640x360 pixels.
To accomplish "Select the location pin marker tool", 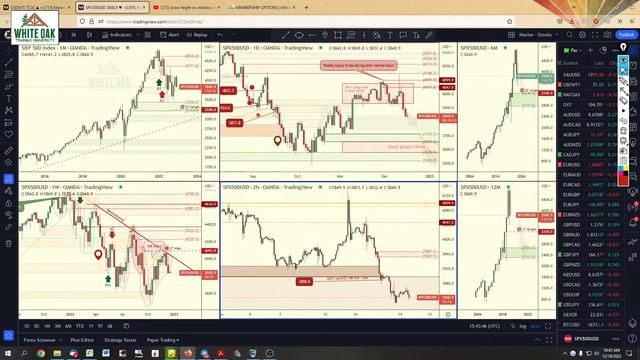I will click(325, 36).
